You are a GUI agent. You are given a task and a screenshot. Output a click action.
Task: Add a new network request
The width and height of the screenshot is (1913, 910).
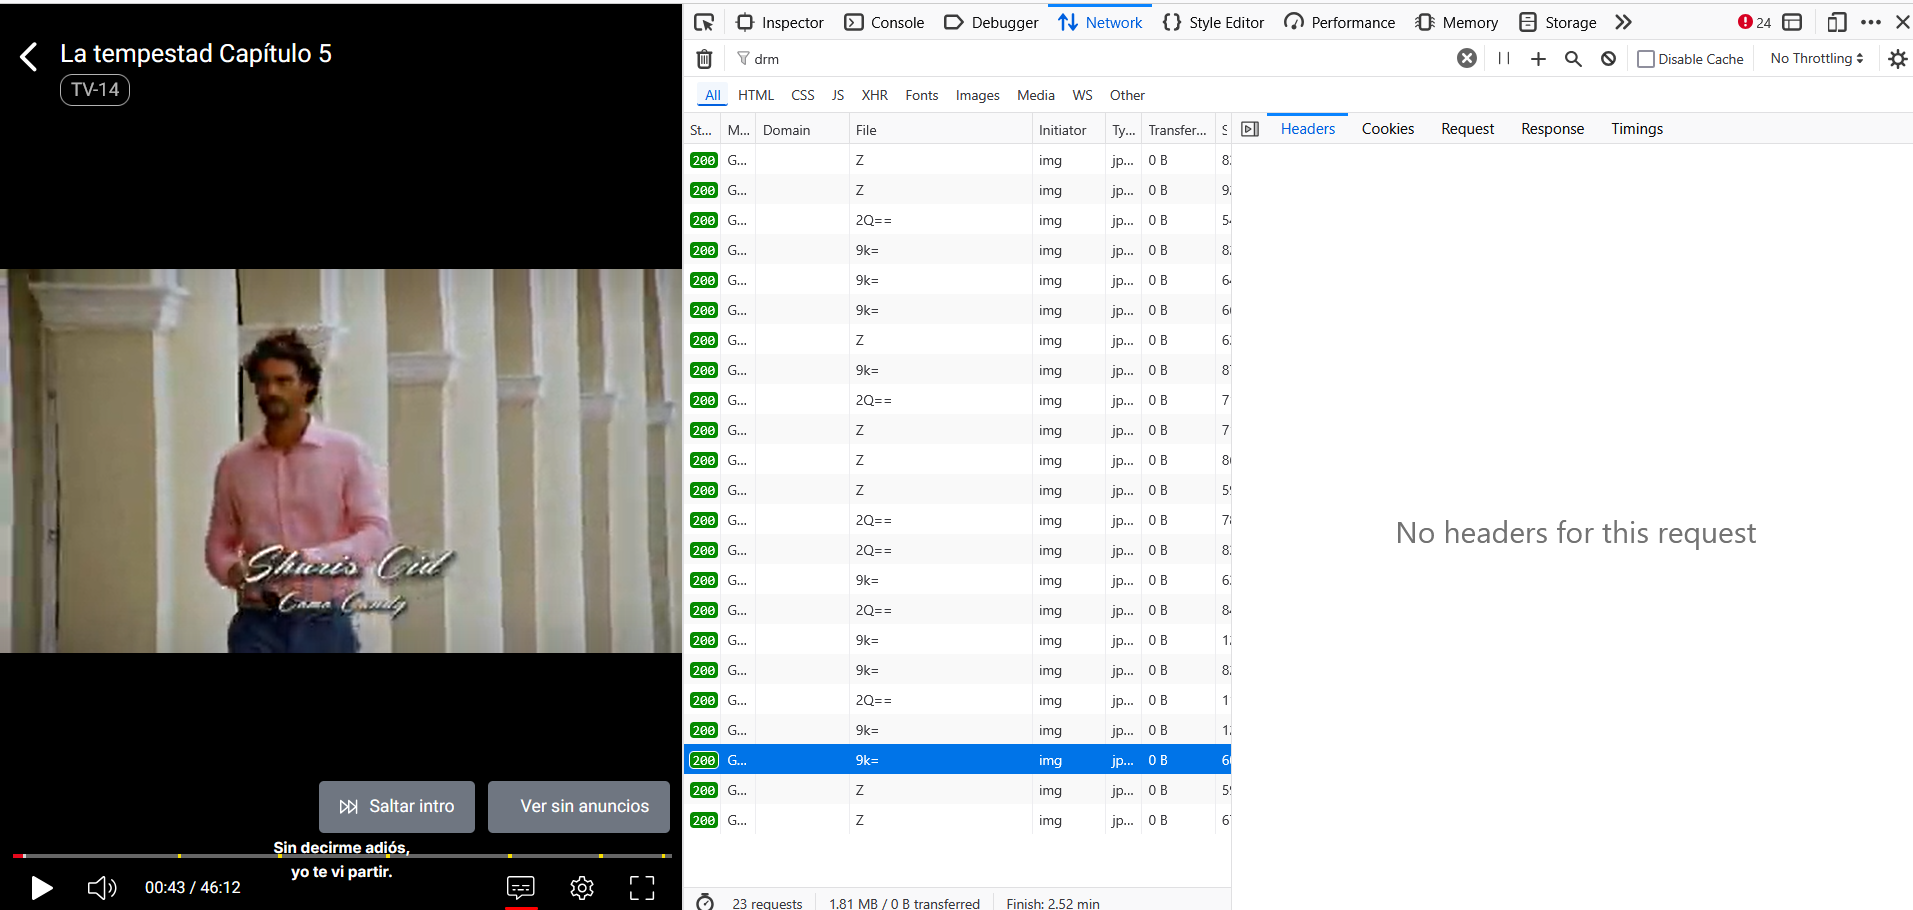click(1538, 59)
